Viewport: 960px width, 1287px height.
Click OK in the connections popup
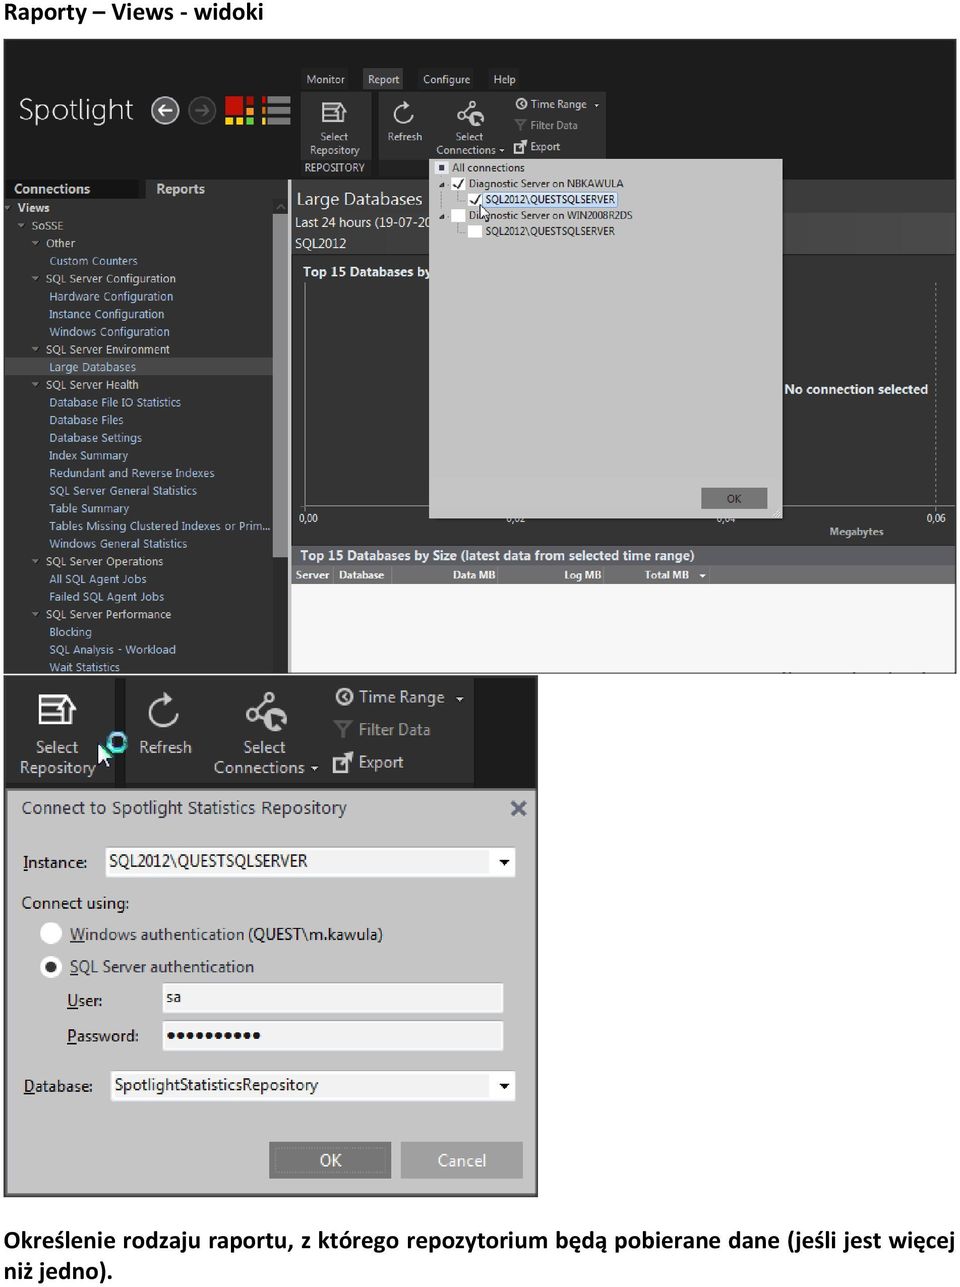point(734,498)
